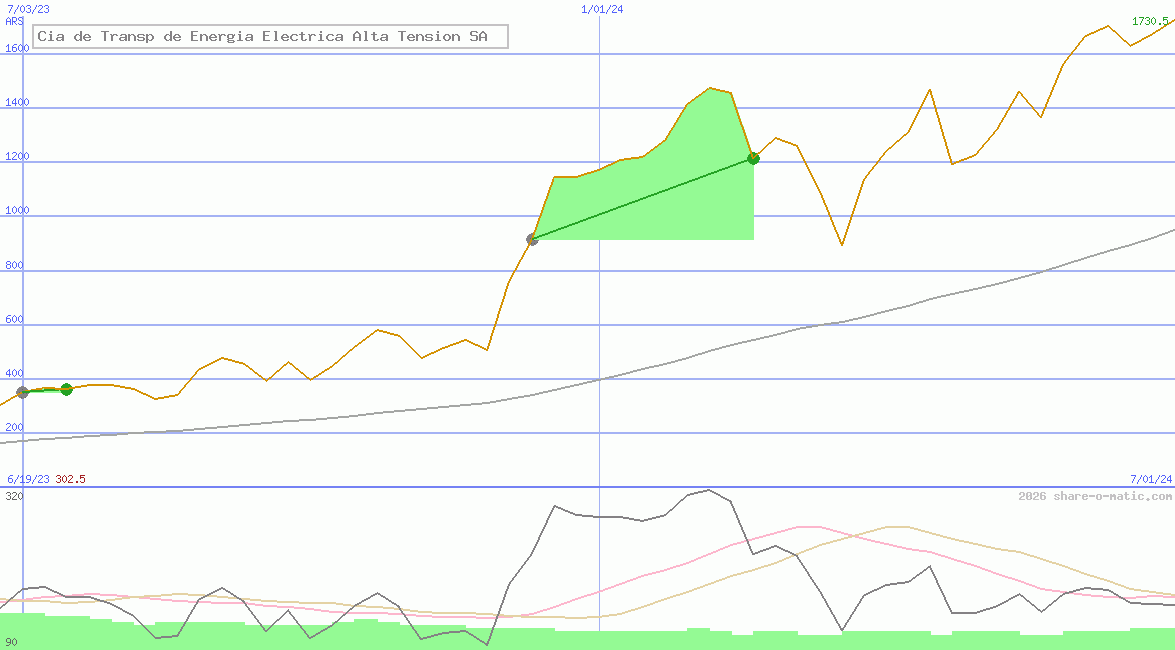The height and width of the screenshot is (650, 1175).
Task: Click the 90 indicator scale label
Action: [x=11, y=643]
